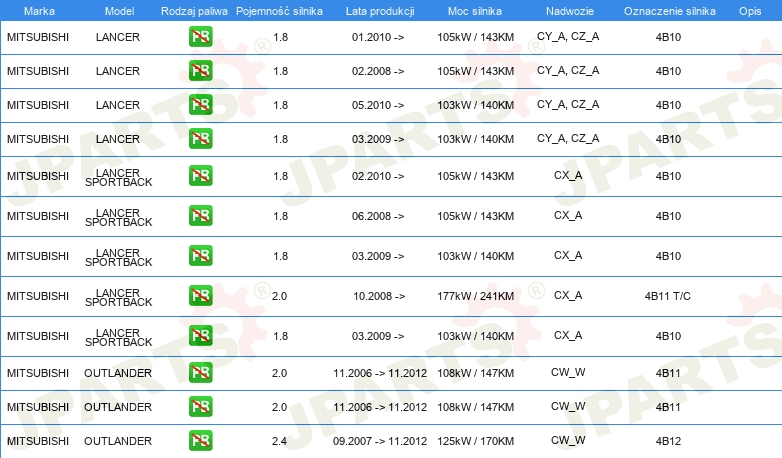Click OUTLANDER in the 2.4 engine row
782x458 pixels.
click(118, 441)
